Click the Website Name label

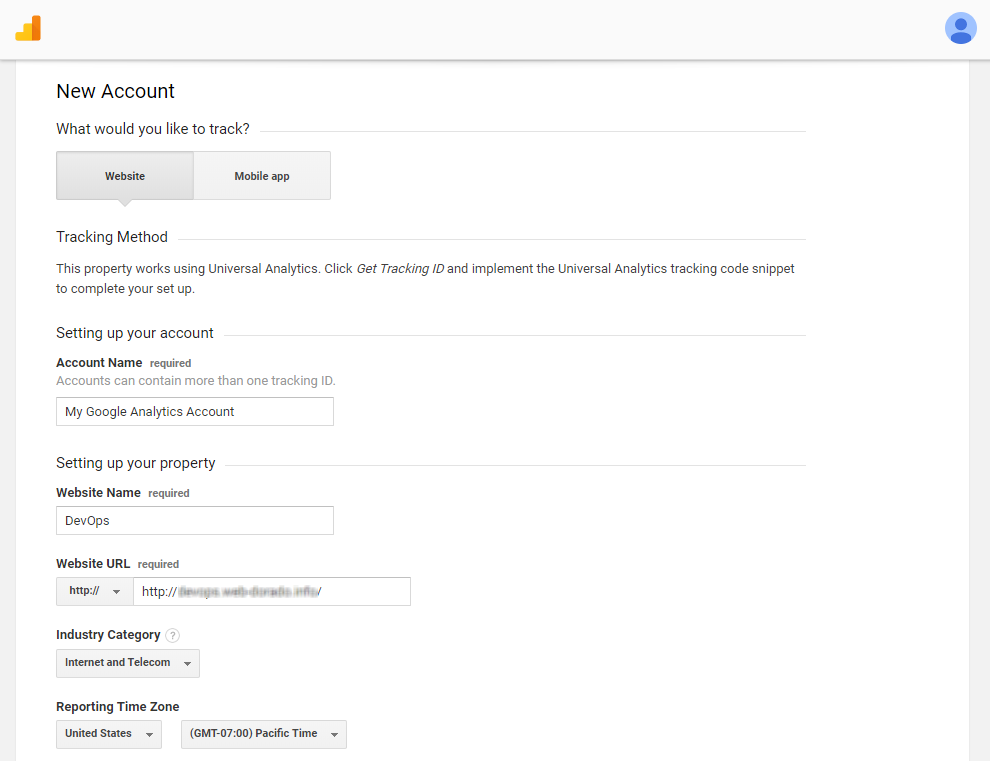98,493
